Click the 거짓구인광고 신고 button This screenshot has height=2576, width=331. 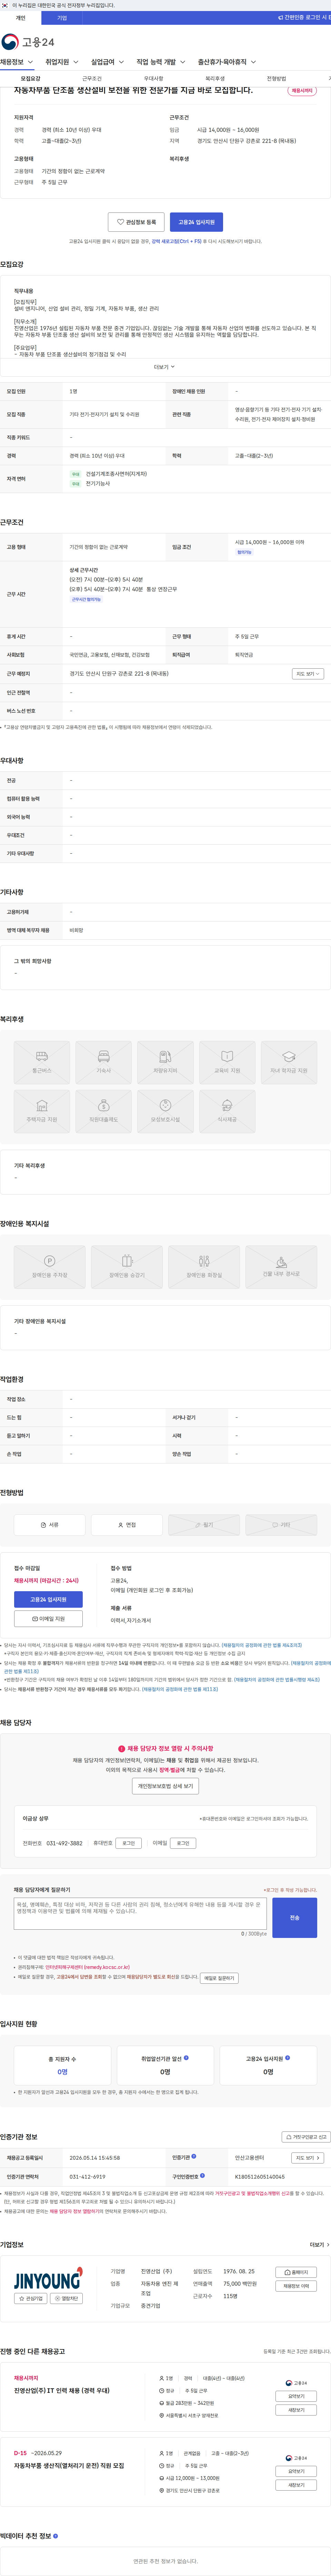(306, 2137)
